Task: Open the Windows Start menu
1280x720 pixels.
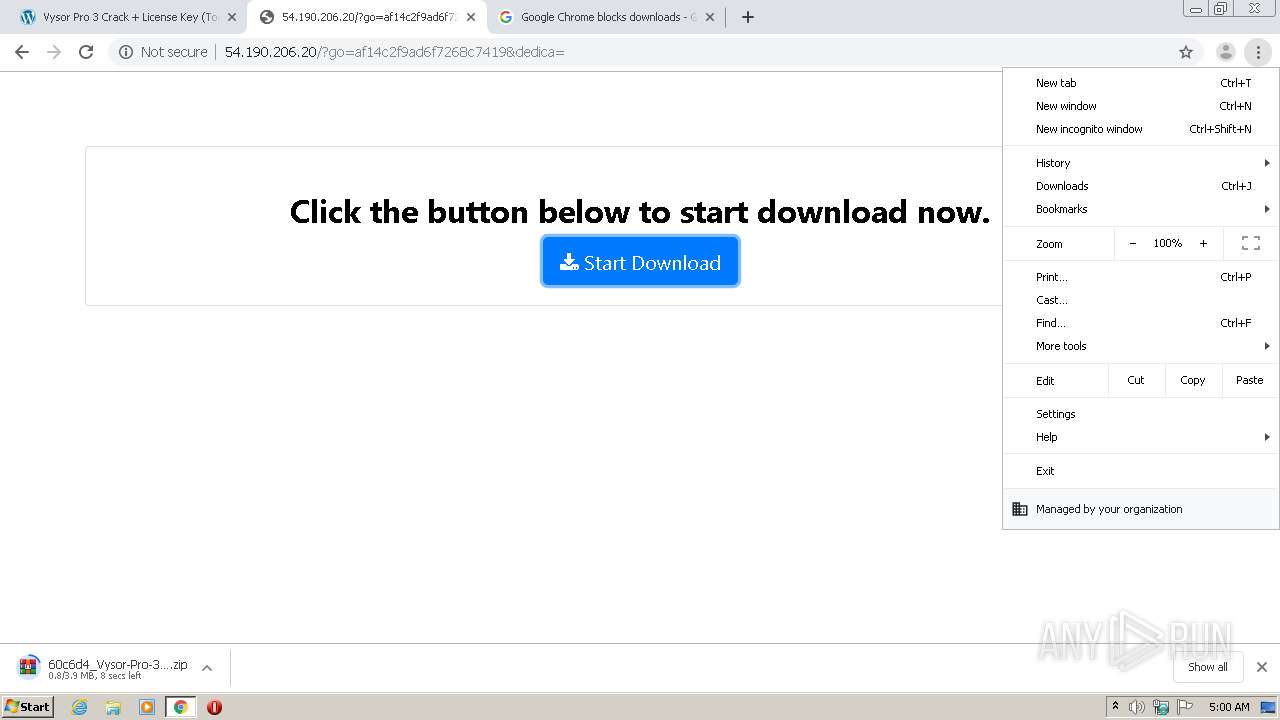Action: click(x=27, y=706)
